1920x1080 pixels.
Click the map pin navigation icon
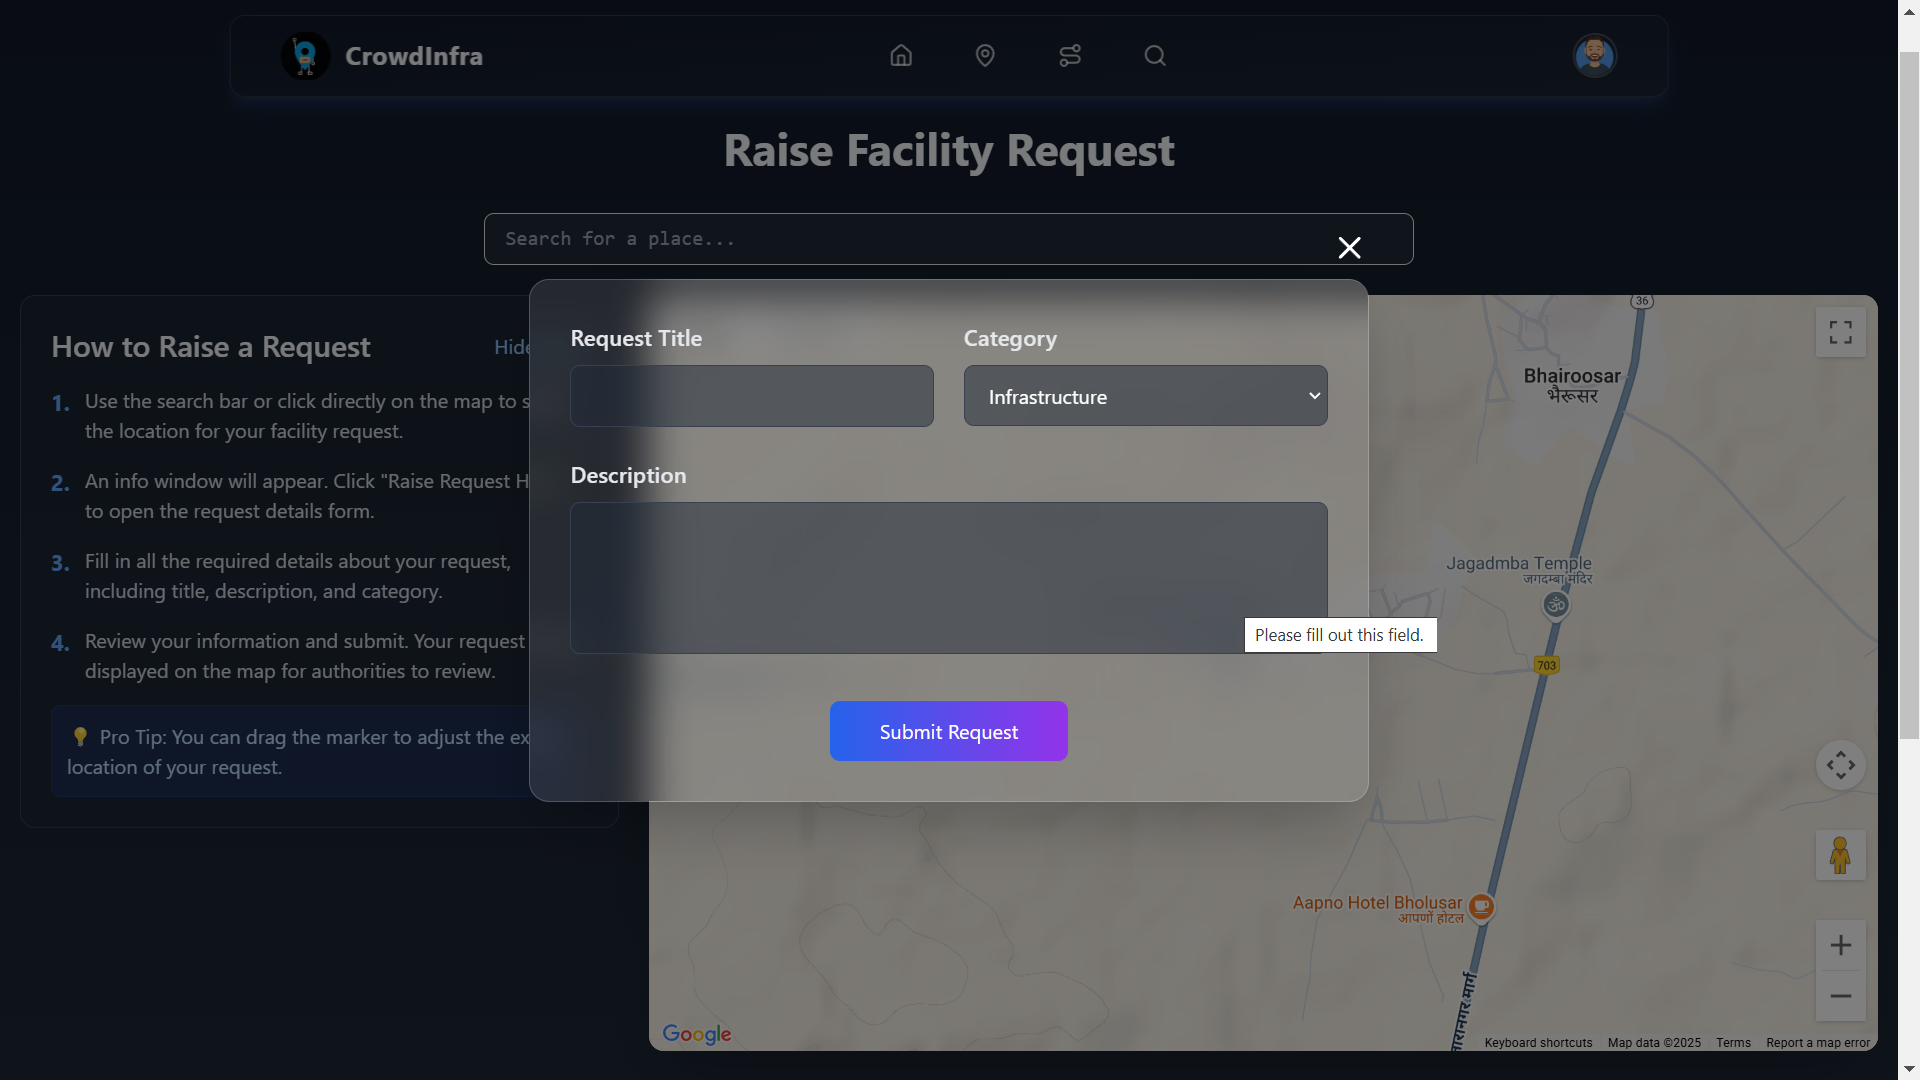click(x=985, y=56)
